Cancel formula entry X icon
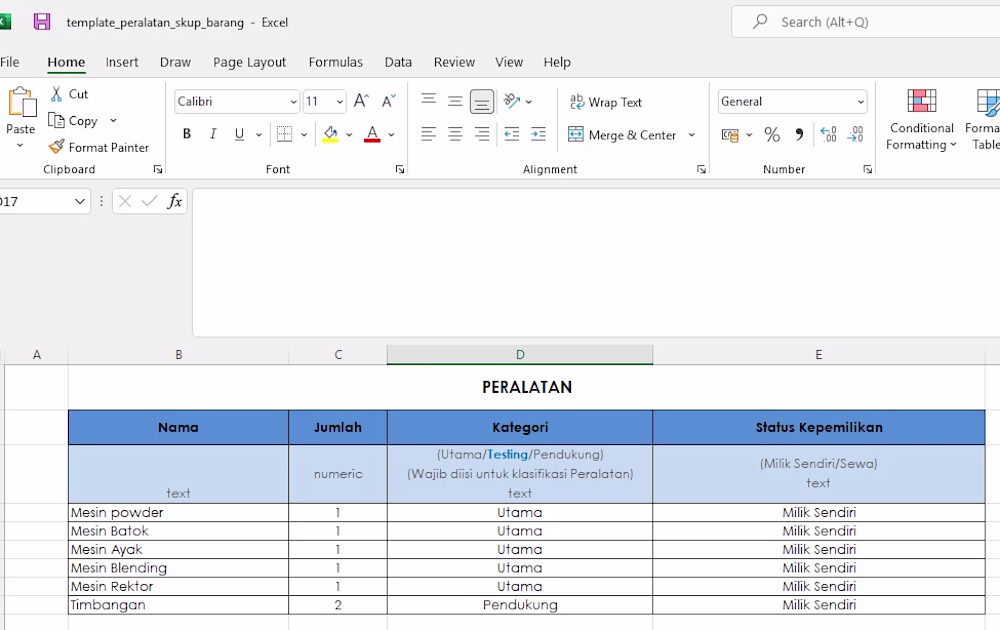Screen dimensions: 1000x630 click(125, 201)
